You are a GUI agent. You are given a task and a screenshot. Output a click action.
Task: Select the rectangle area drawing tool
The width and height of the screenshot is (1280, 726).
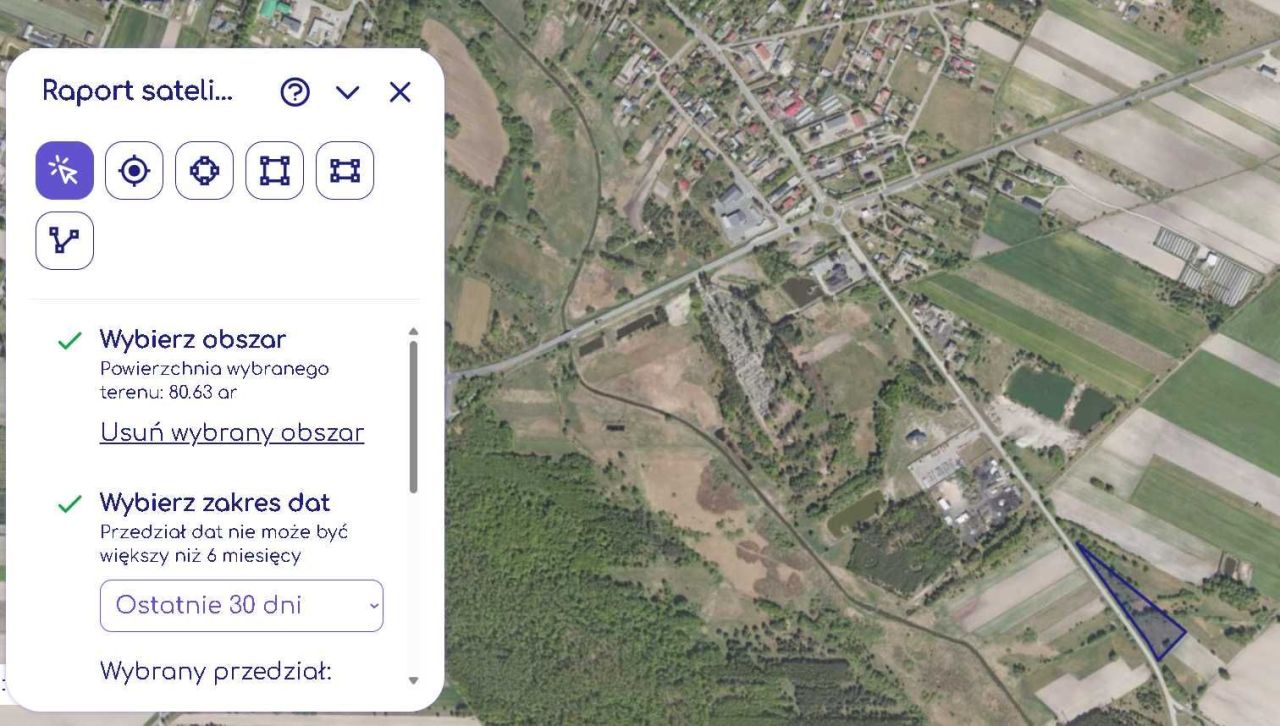pyautogui.click(x=345, y=171)
